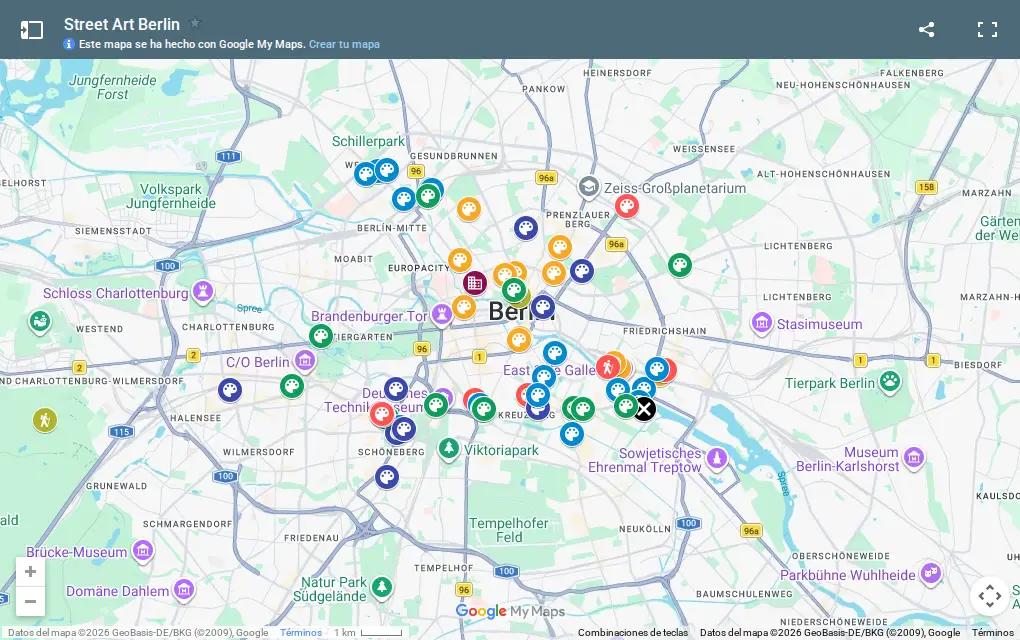Zoom in on the map
1020x640 pixels.
(30, 572)
